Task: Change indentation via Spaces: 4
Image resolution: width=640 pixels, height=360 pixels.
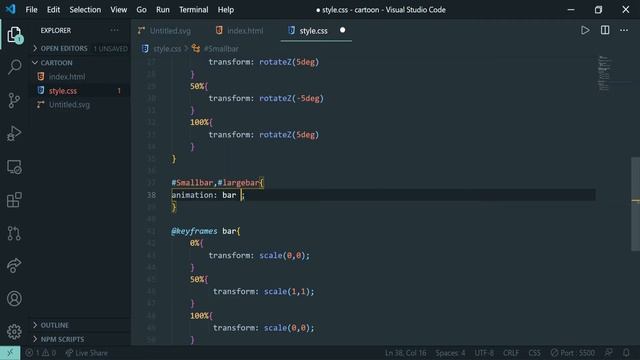Action: [450, 353]
